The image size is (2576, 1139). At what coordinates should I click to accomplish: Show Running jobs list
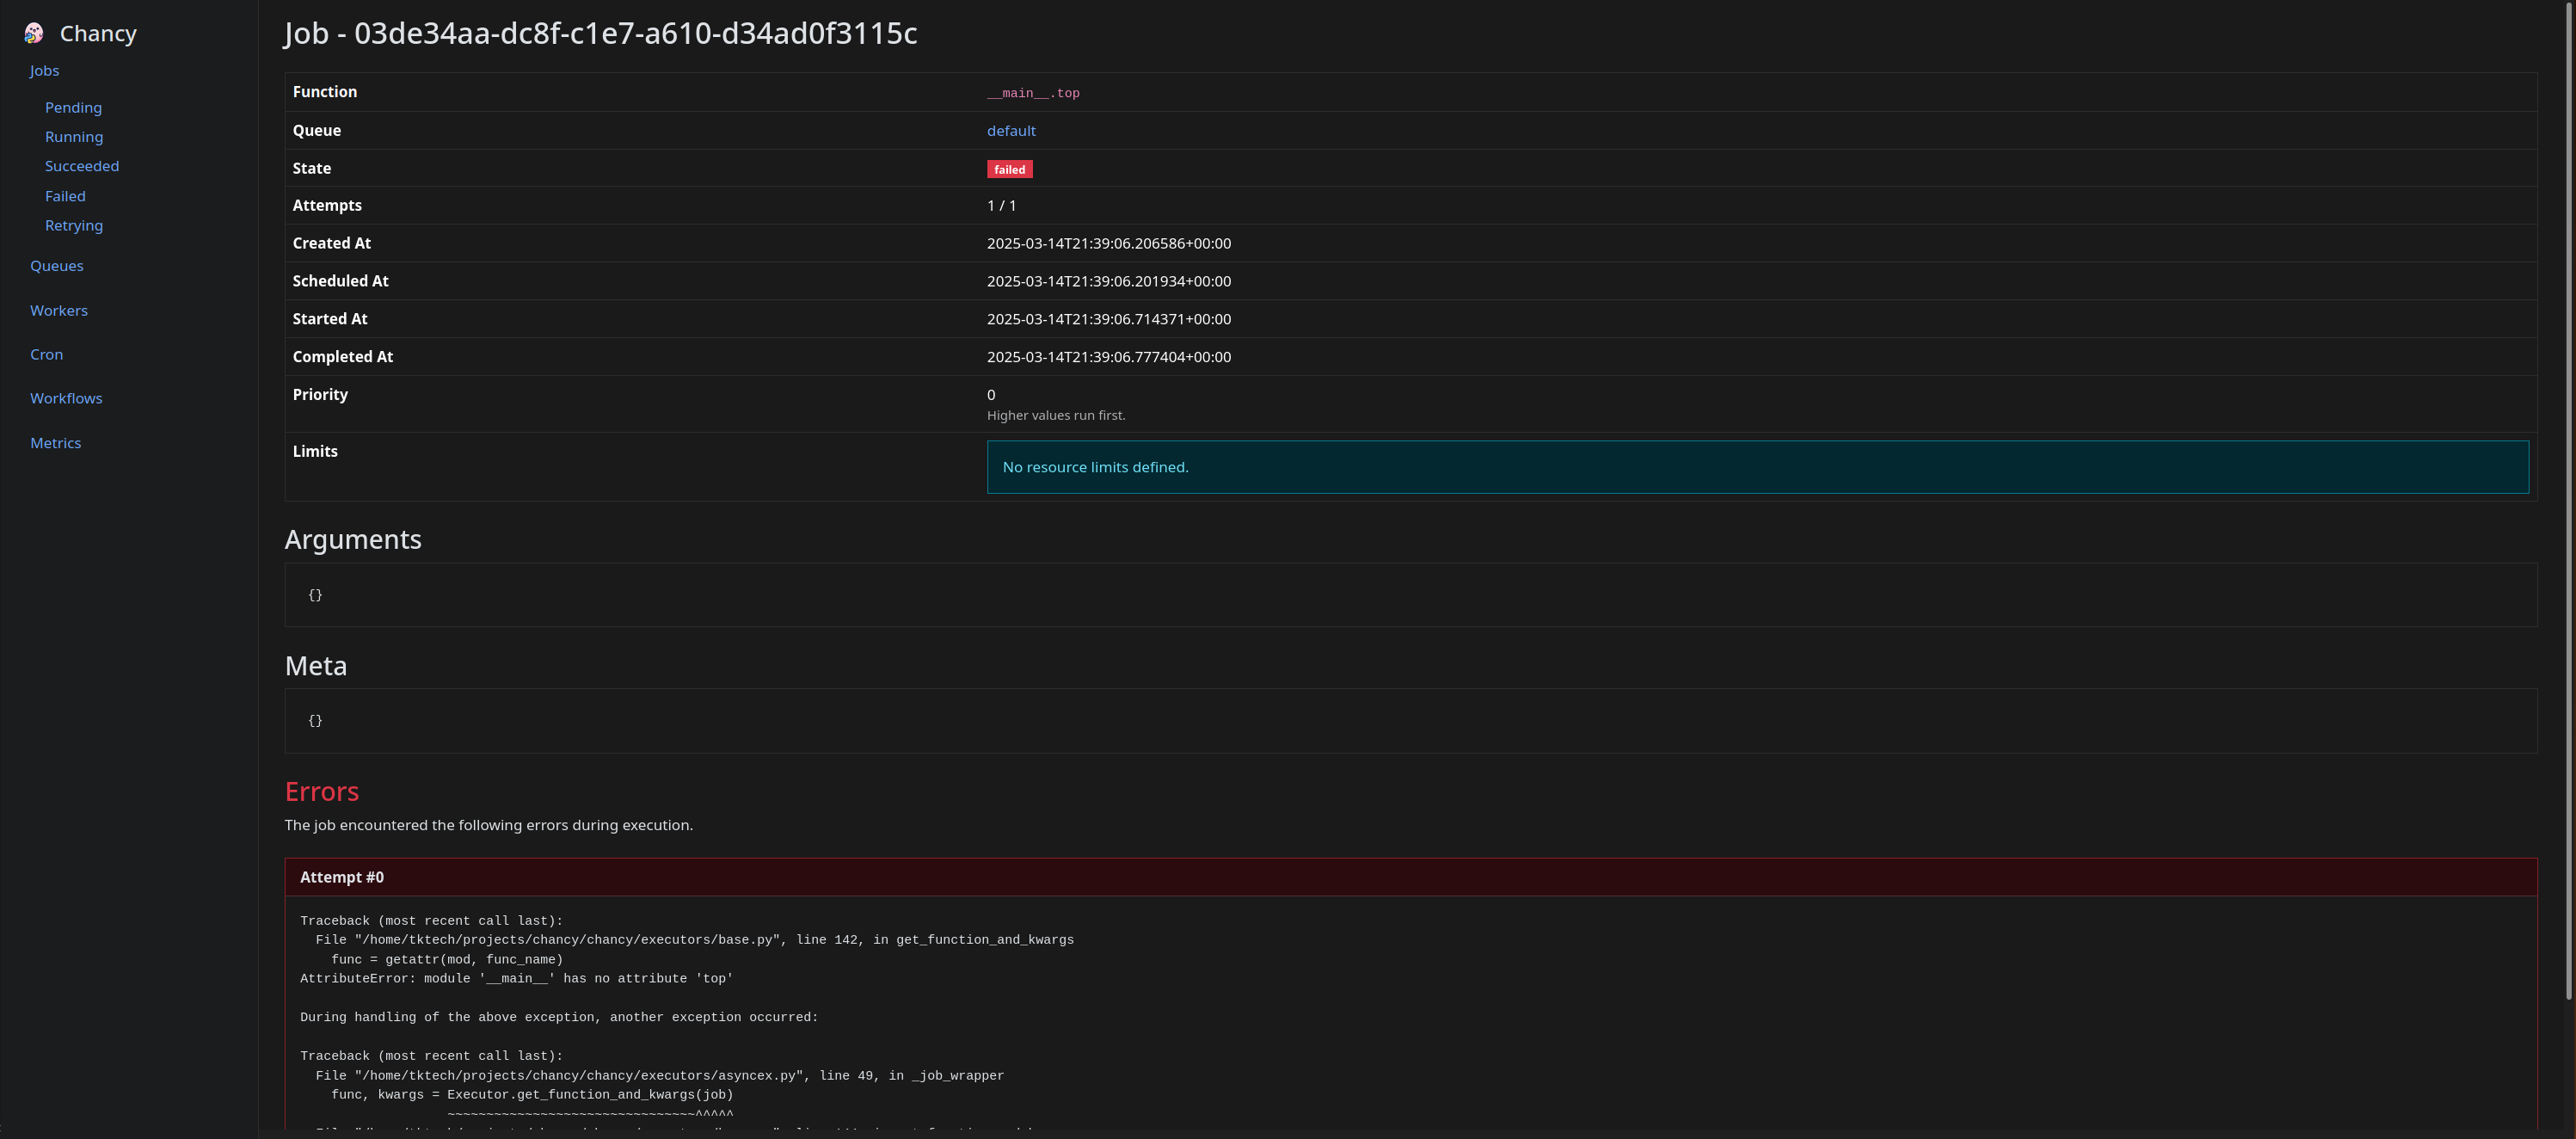point(74,137)
